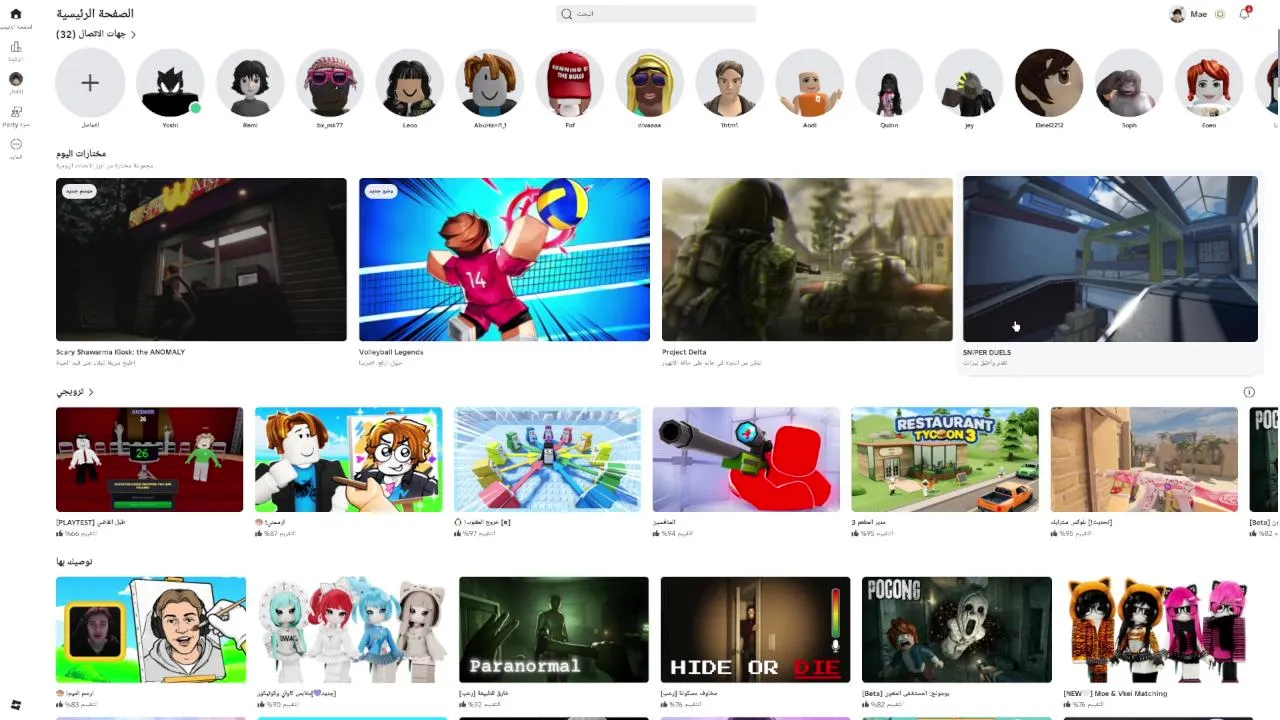Open Eleiel2212's friend avatar
The image size is (1280, 720).
1049,83
